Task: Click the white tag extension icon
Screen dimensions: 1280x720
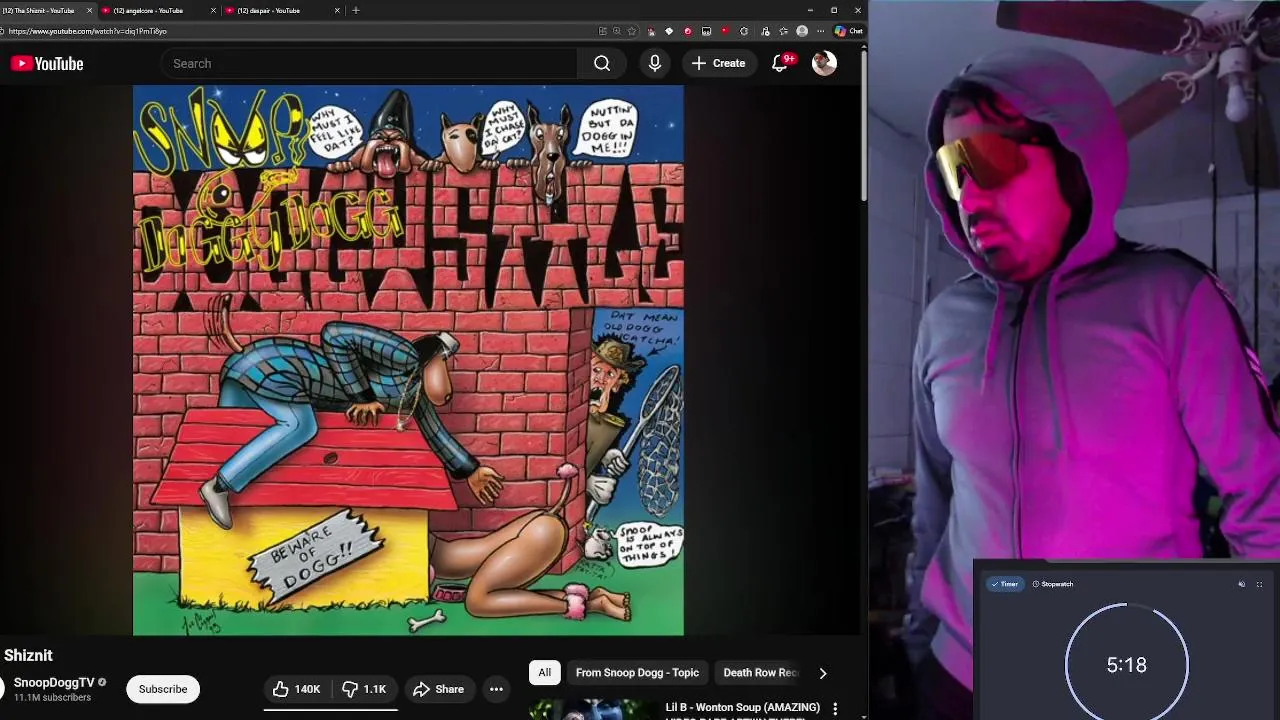Action: tap(669, 31)
